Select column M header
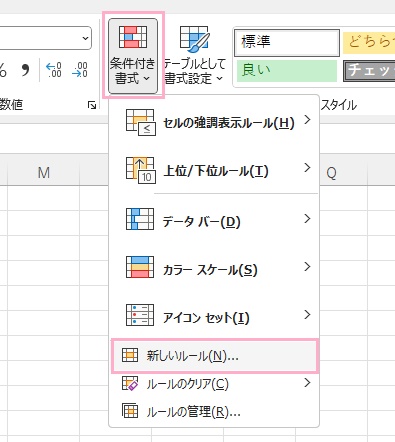 coord(43,172)
